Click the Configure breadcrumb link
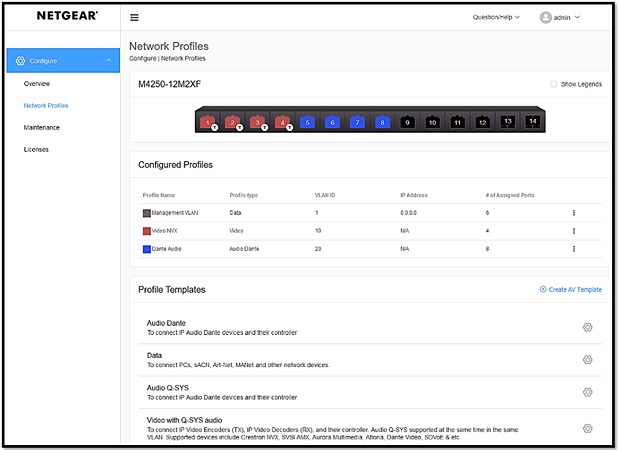 [x=143, y=58]
